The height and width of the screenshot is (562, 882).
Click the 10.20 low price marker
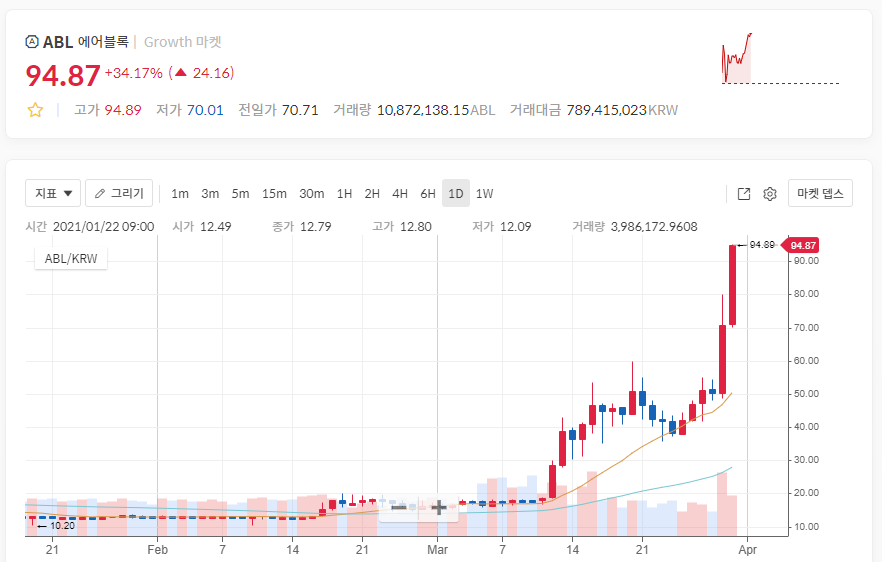point(56,525)
